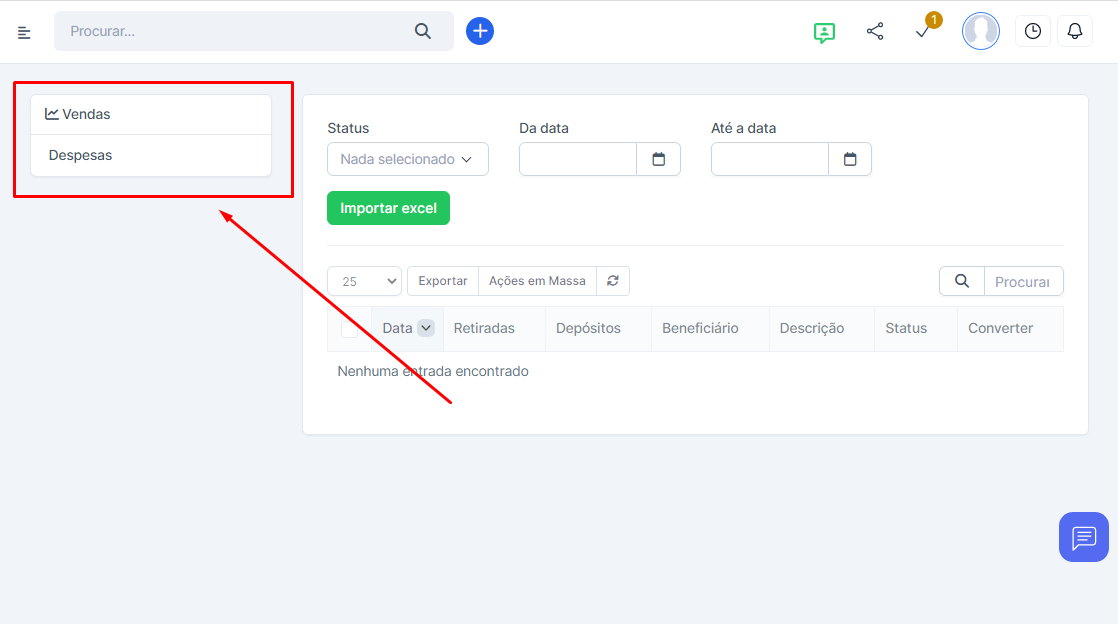Click the Importar excel button
The image size is (1118, 624).
pos(388,208)
